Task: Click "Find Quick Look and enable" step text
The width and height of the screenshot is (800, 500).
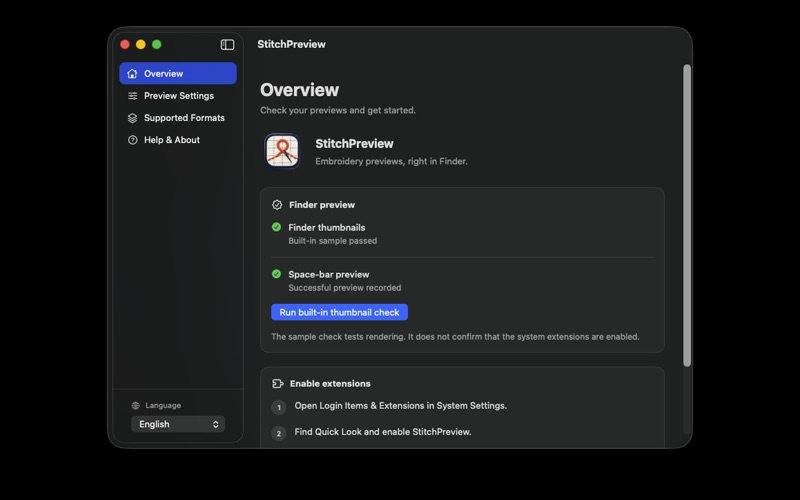Action: click(x=383, y=432)
